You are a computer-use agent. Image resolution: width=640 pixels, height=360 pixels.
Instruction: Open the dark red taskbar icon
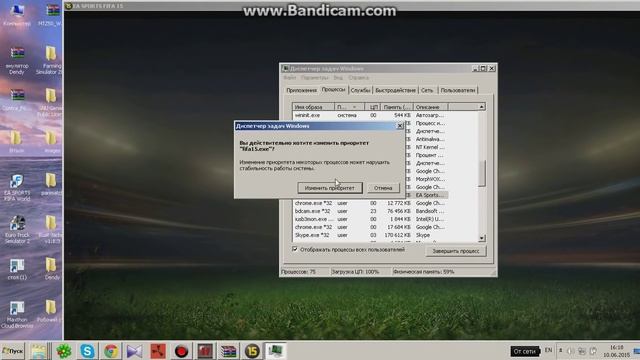[x=205, y=351]
